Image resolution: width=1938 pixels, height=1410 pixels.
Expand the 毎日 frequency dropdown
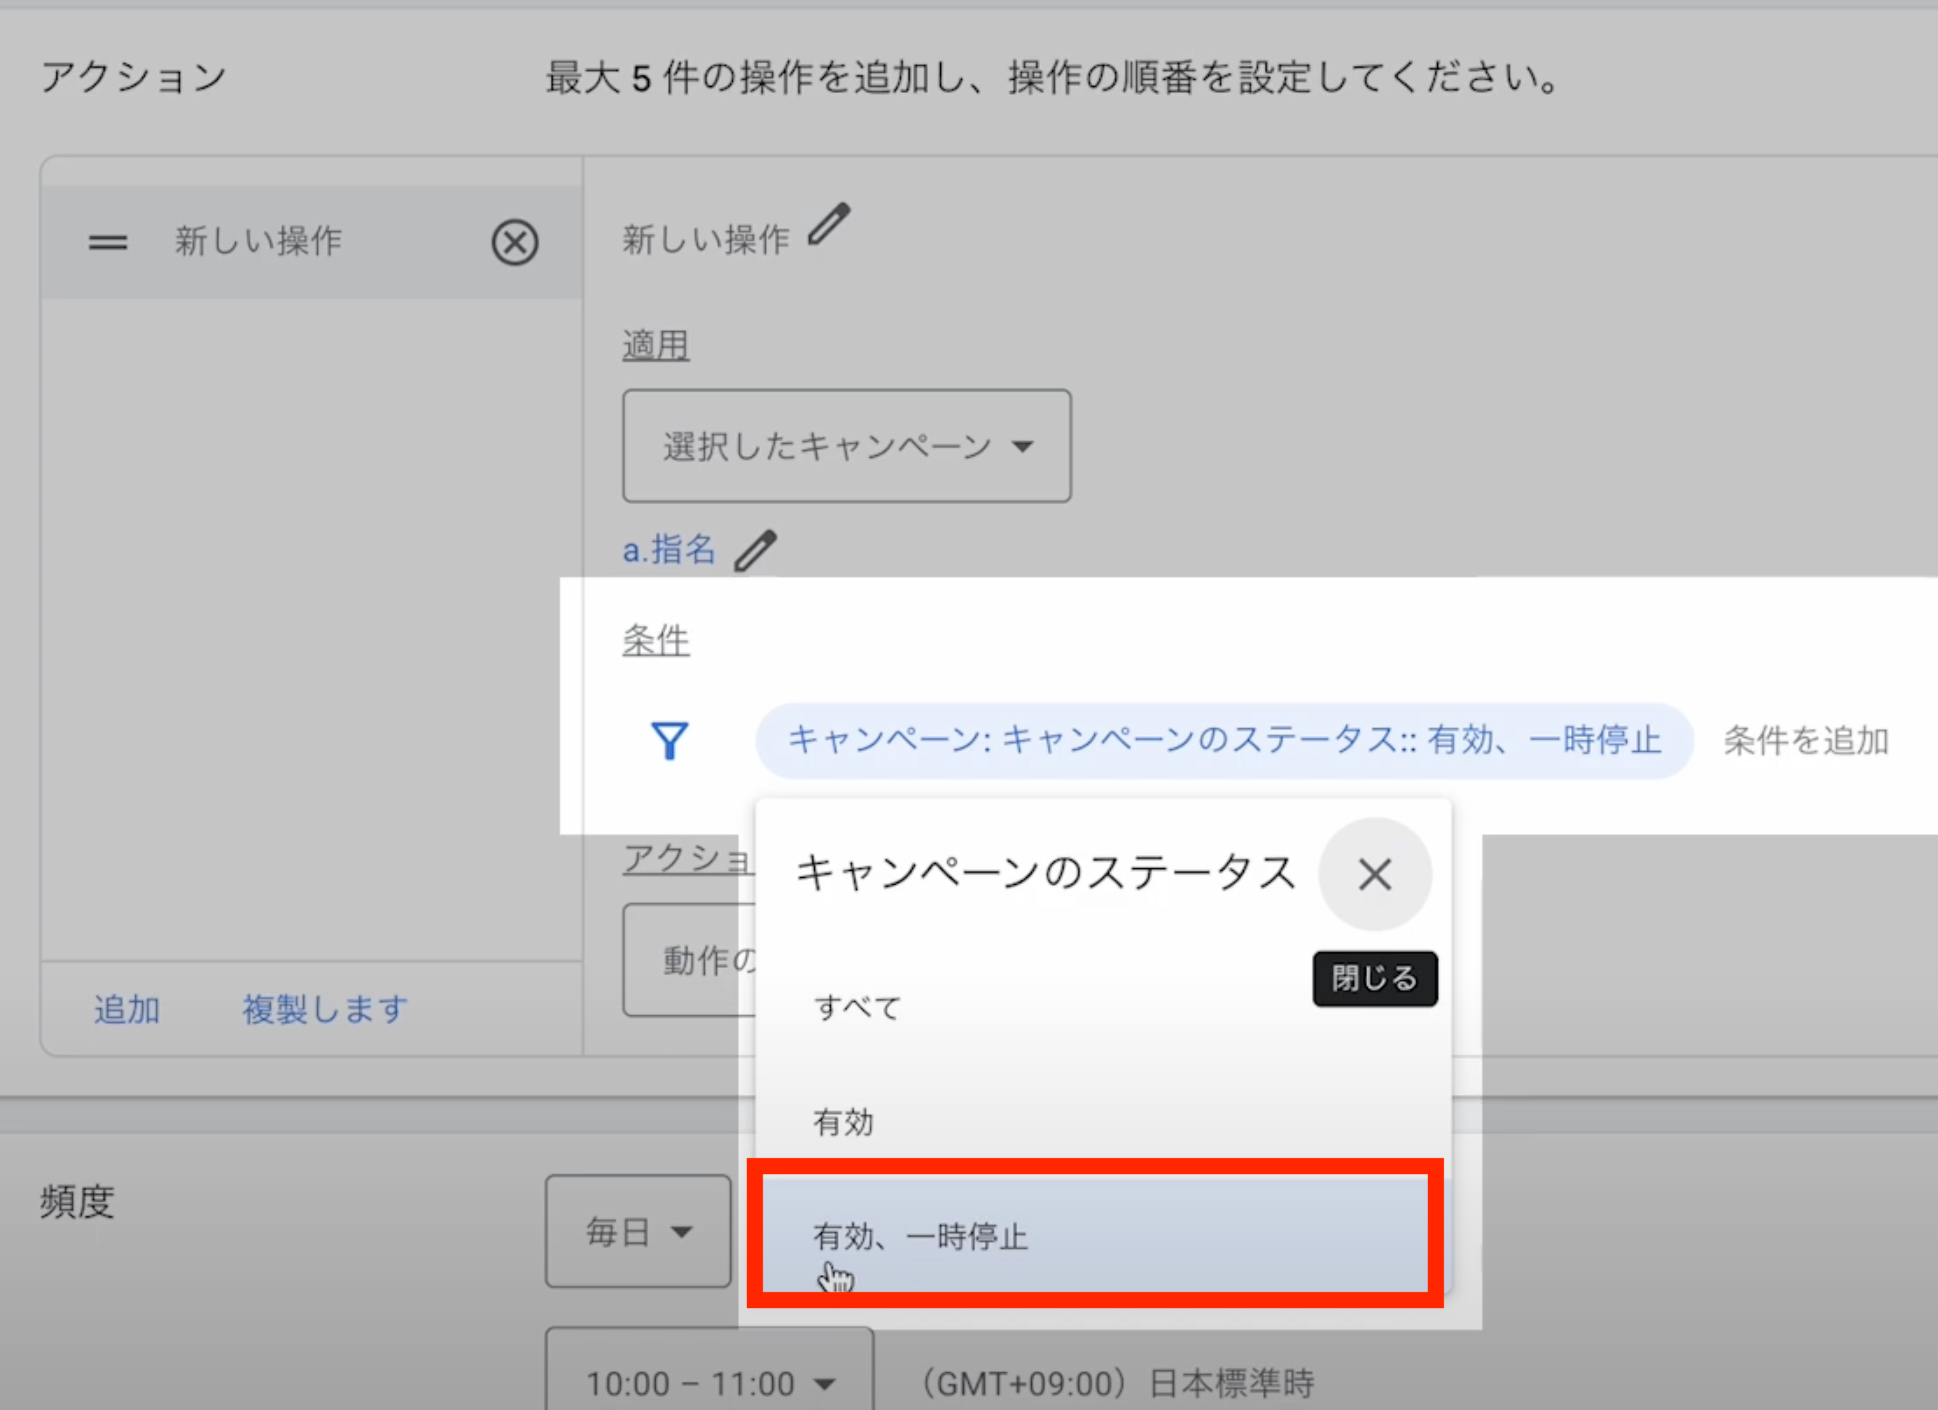click(x=638, y=1231)
